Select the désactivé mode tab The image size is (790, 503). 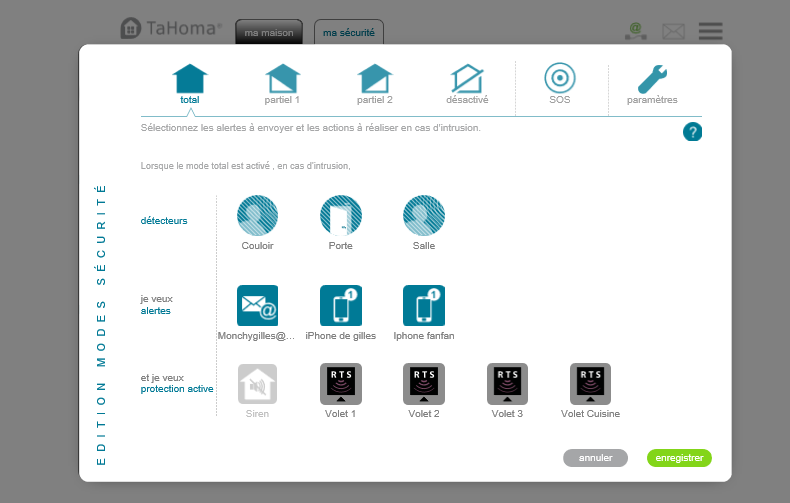pyautogui.click(x=467, y=80)
